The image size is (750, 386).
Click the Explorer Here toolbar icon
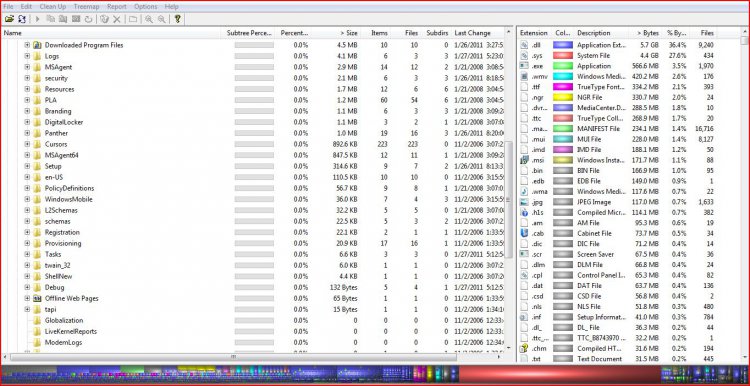point(63,19)
